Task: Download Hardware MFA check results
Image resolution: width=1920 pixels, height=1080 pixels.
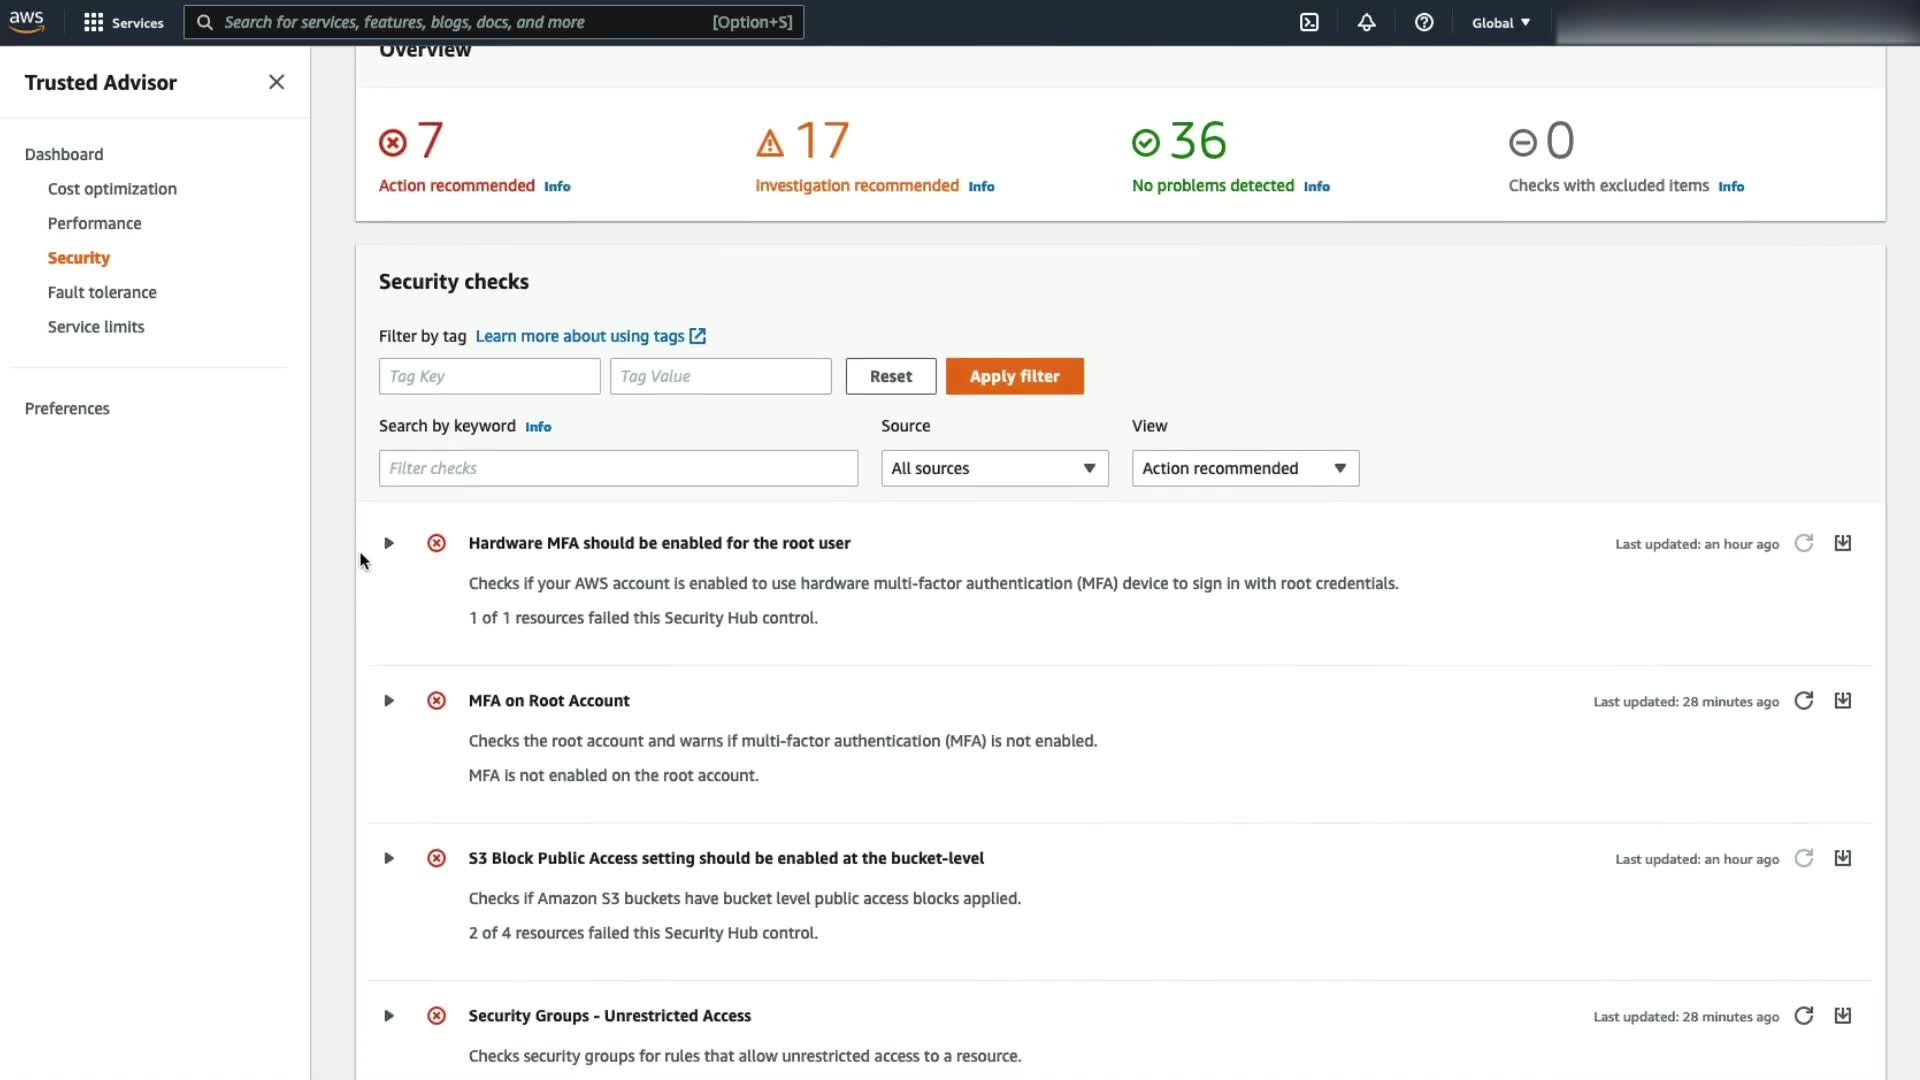Action: pos(1842,543)
